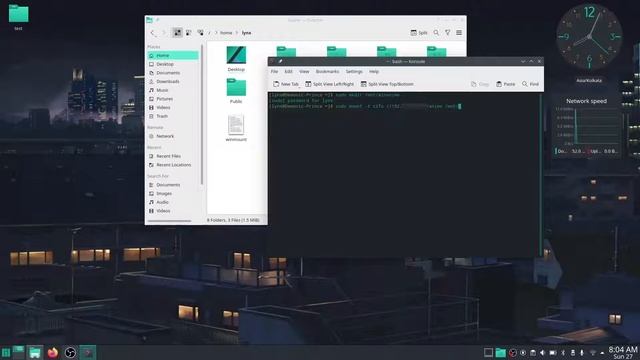The width and height of the screenshot is (640, 360).
Task: Toggle the filter bar icon in Dolphin
Action: [x=448, y=33]
